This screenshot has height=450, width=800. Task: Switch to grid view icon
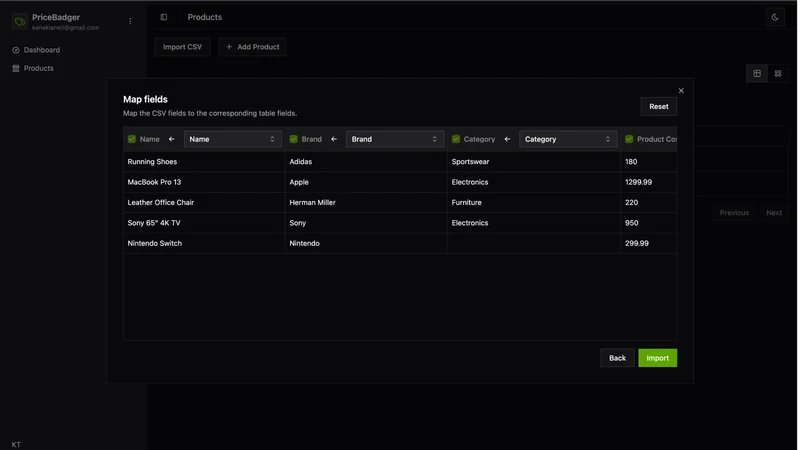pos(778,73)
